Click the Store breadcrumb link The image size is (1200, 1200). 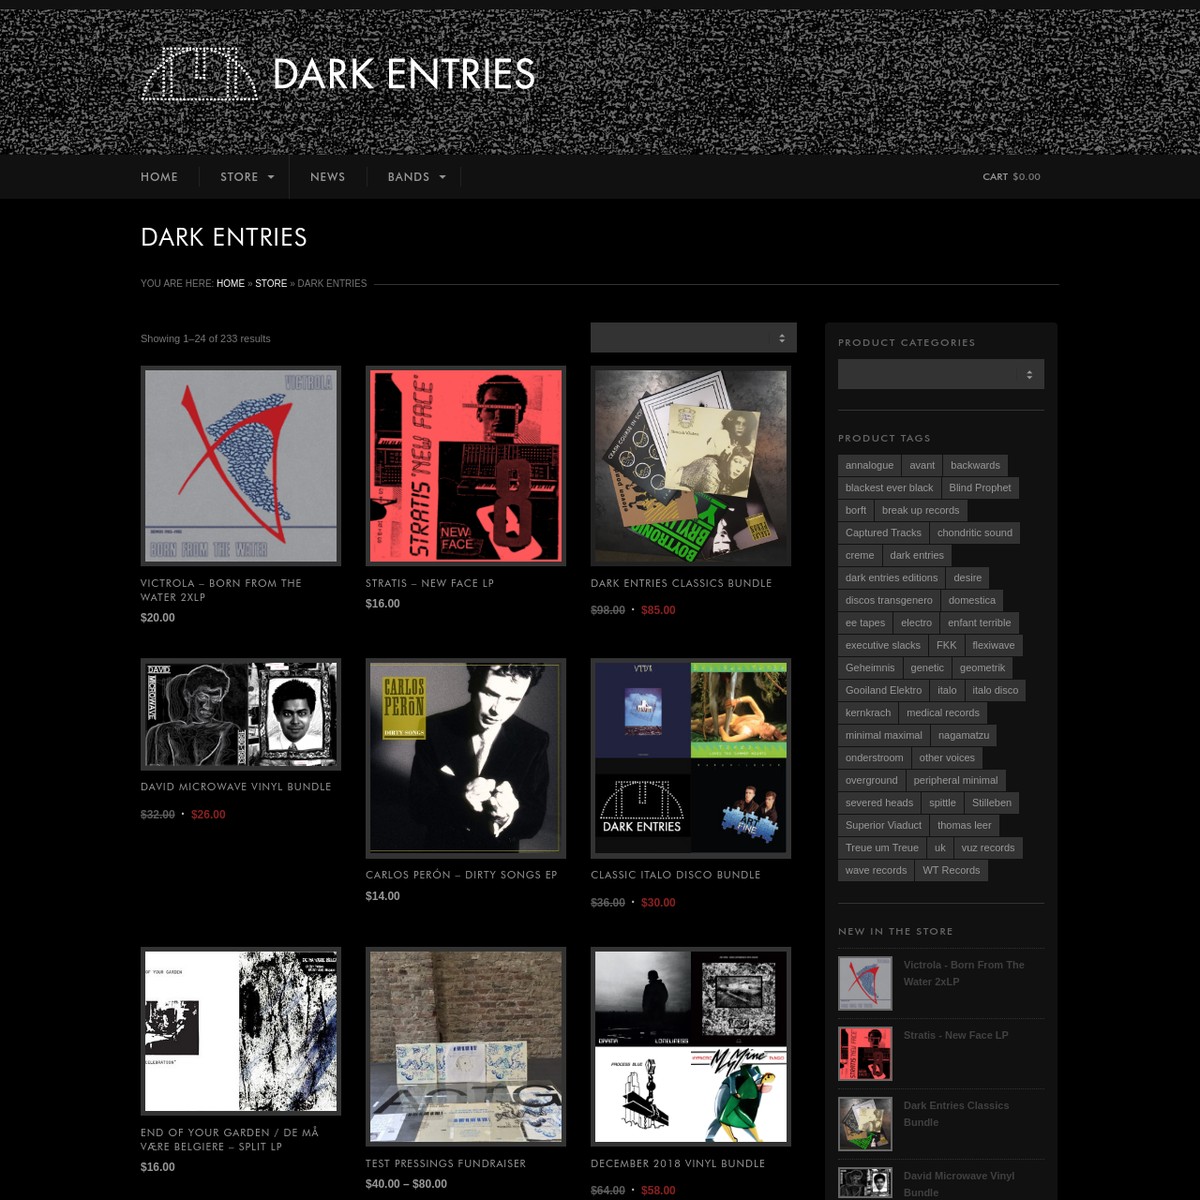271,283
